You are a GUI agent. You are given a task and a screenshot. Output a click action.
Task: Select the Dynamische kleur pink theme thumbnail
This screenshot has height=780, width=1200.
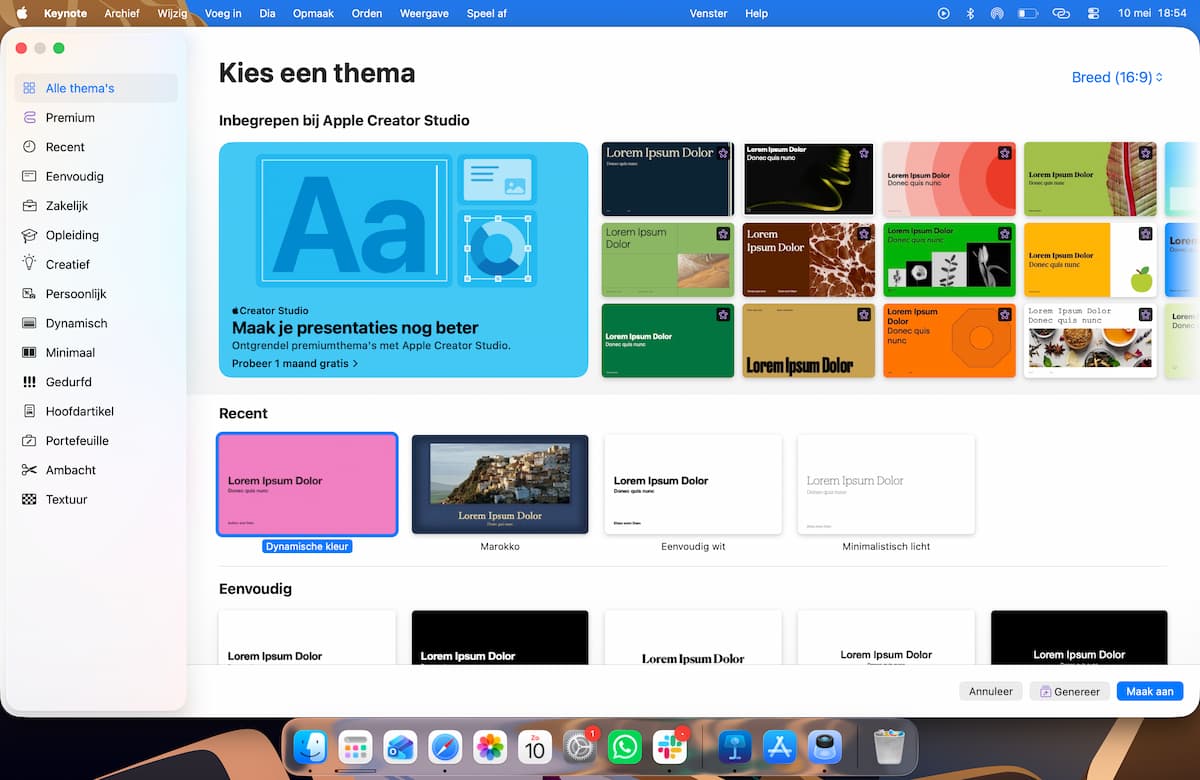coord(307,485)
